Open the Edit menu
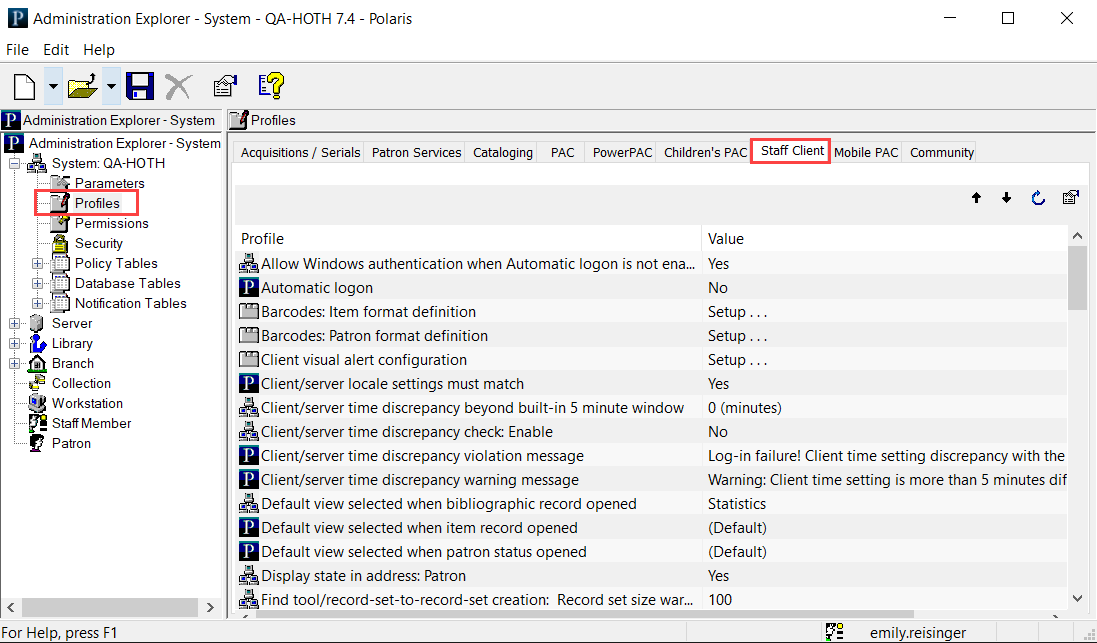 coord(56,50)
